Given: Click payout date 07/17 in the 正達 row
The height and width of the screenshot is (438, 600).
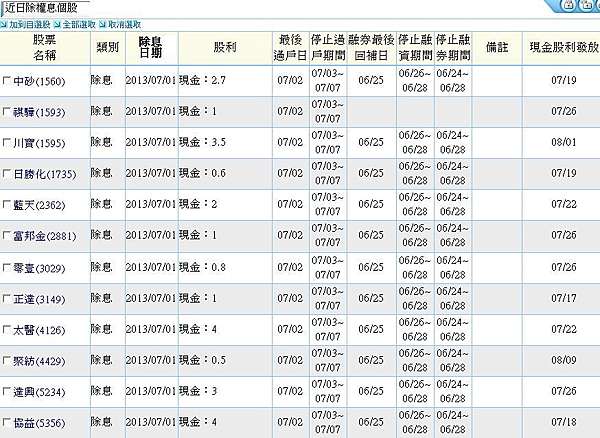Looking at the screenshot, I should click(x=564, y=298).
